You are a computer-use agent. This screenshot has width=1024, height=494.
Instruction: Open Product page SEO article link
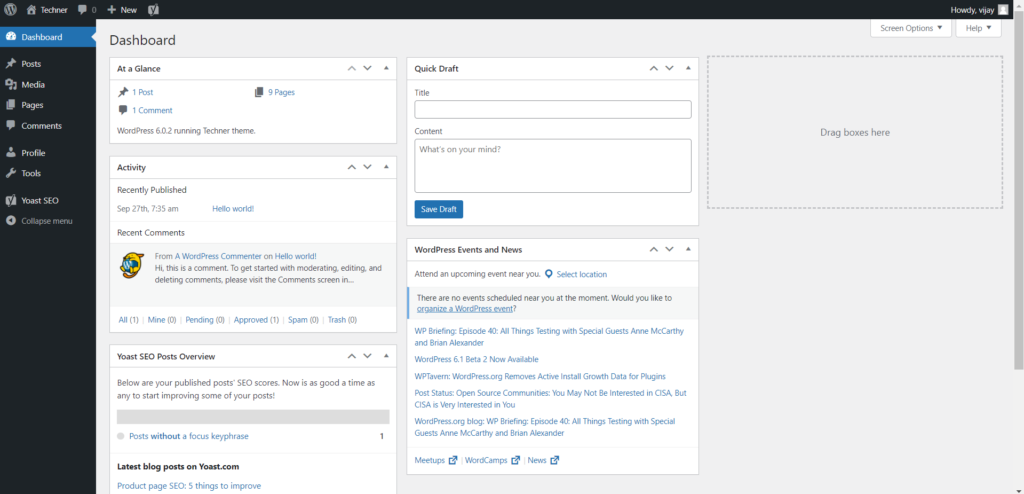click(x=189, y=486)
